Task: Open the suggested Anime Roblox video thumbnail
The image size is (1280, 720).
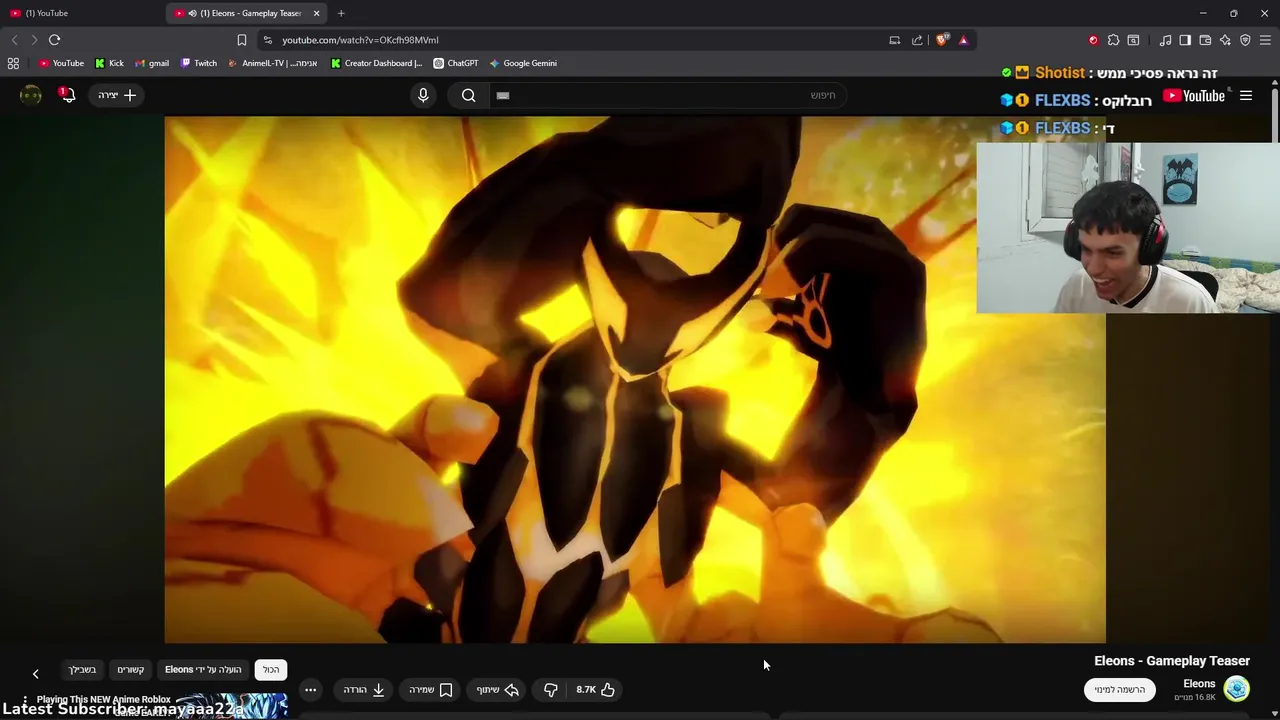Action: pos(231,706)
